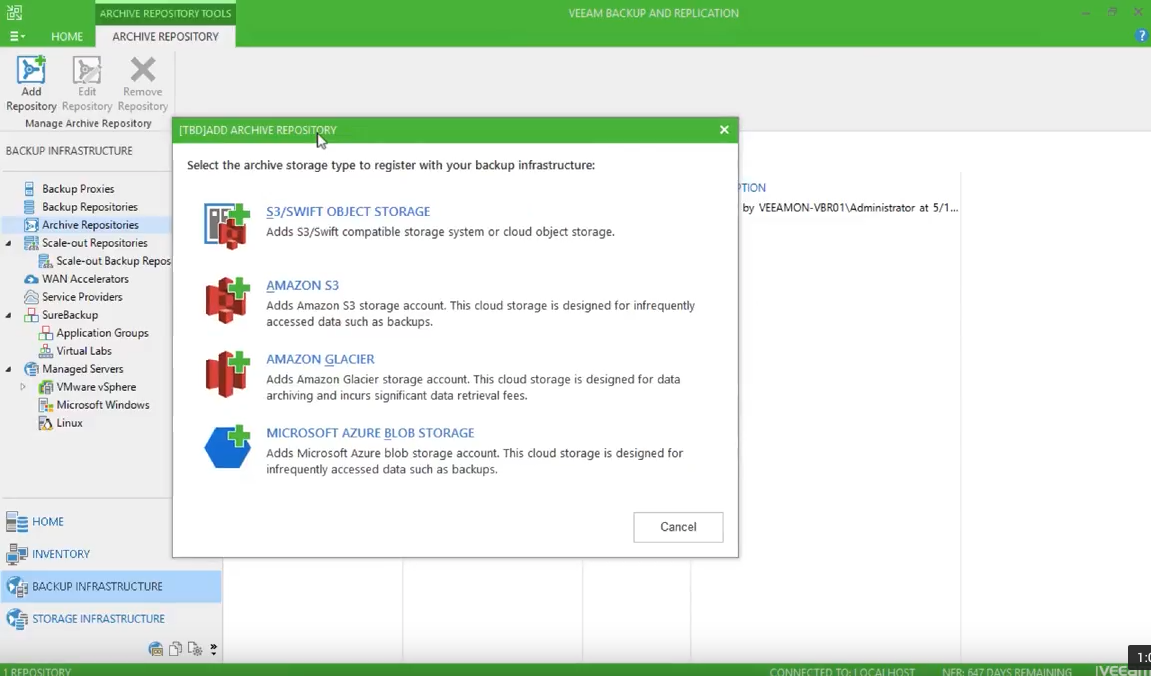Click the Linux penguin icon
Screen dimensions: 1151x676
tap(45, 423)
